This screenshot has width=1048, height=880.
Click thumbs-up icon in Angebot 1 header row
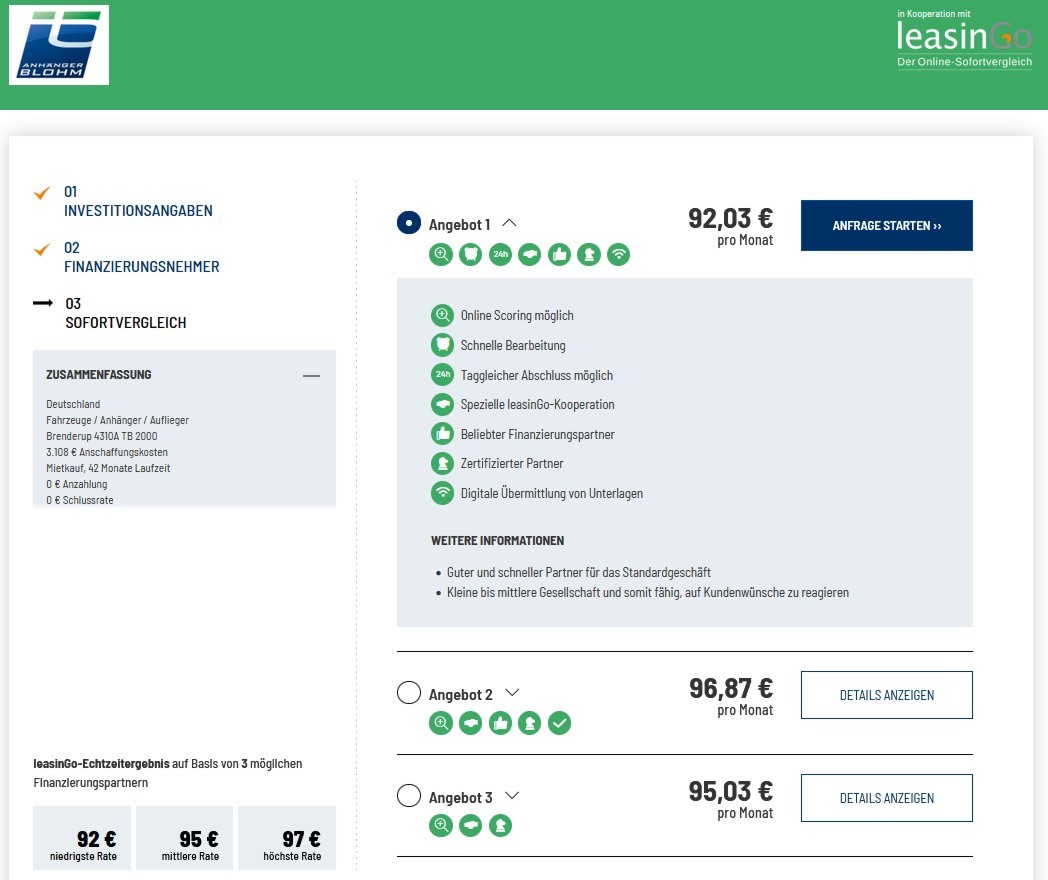click(x=560, y=255)
